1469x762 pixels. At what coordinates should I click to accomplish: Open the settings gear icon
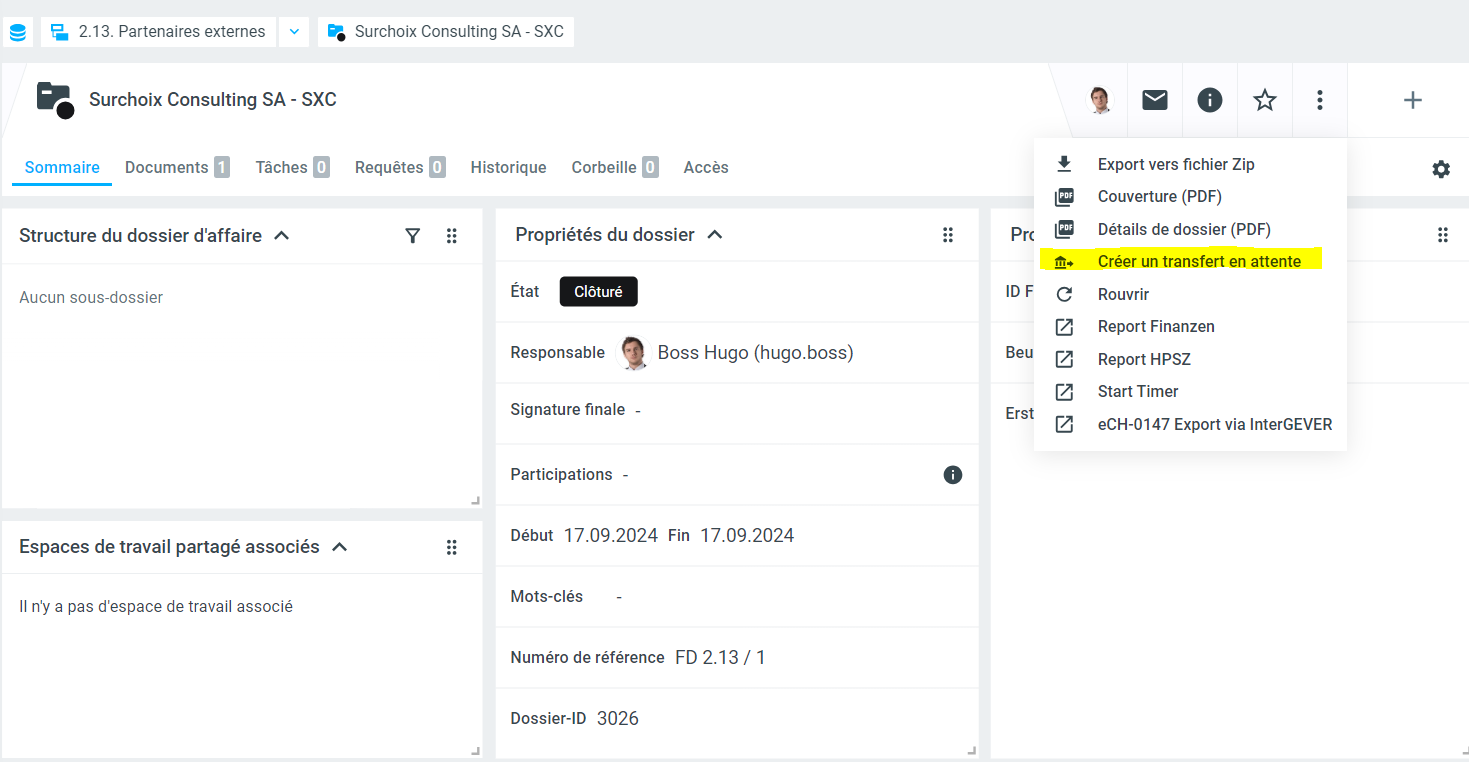click(x=1440, y=169)
